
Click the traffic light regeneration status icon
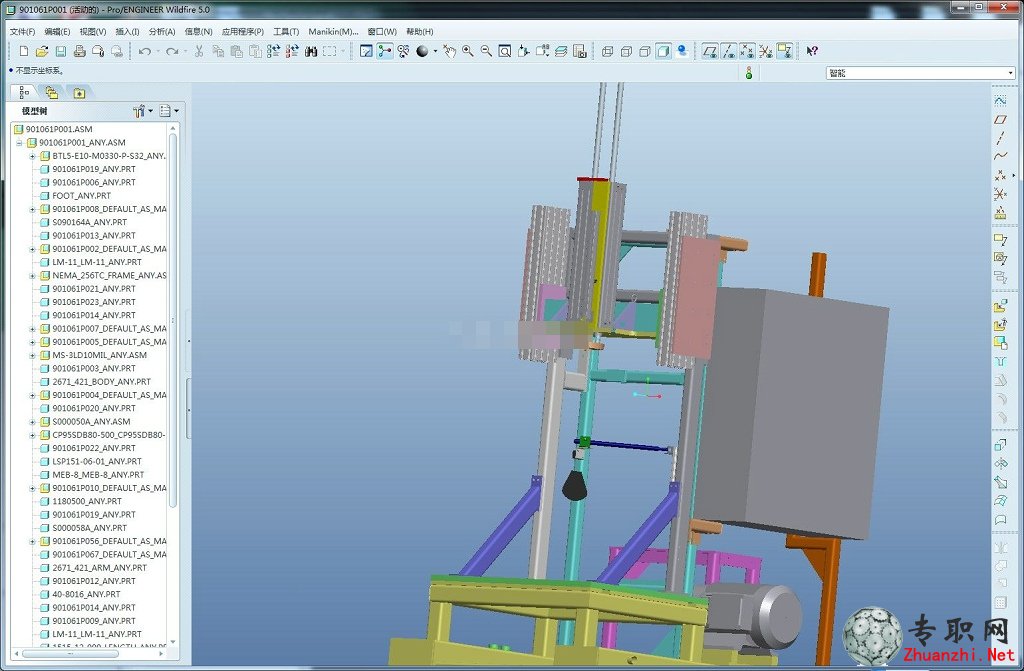tap(749, 73)
